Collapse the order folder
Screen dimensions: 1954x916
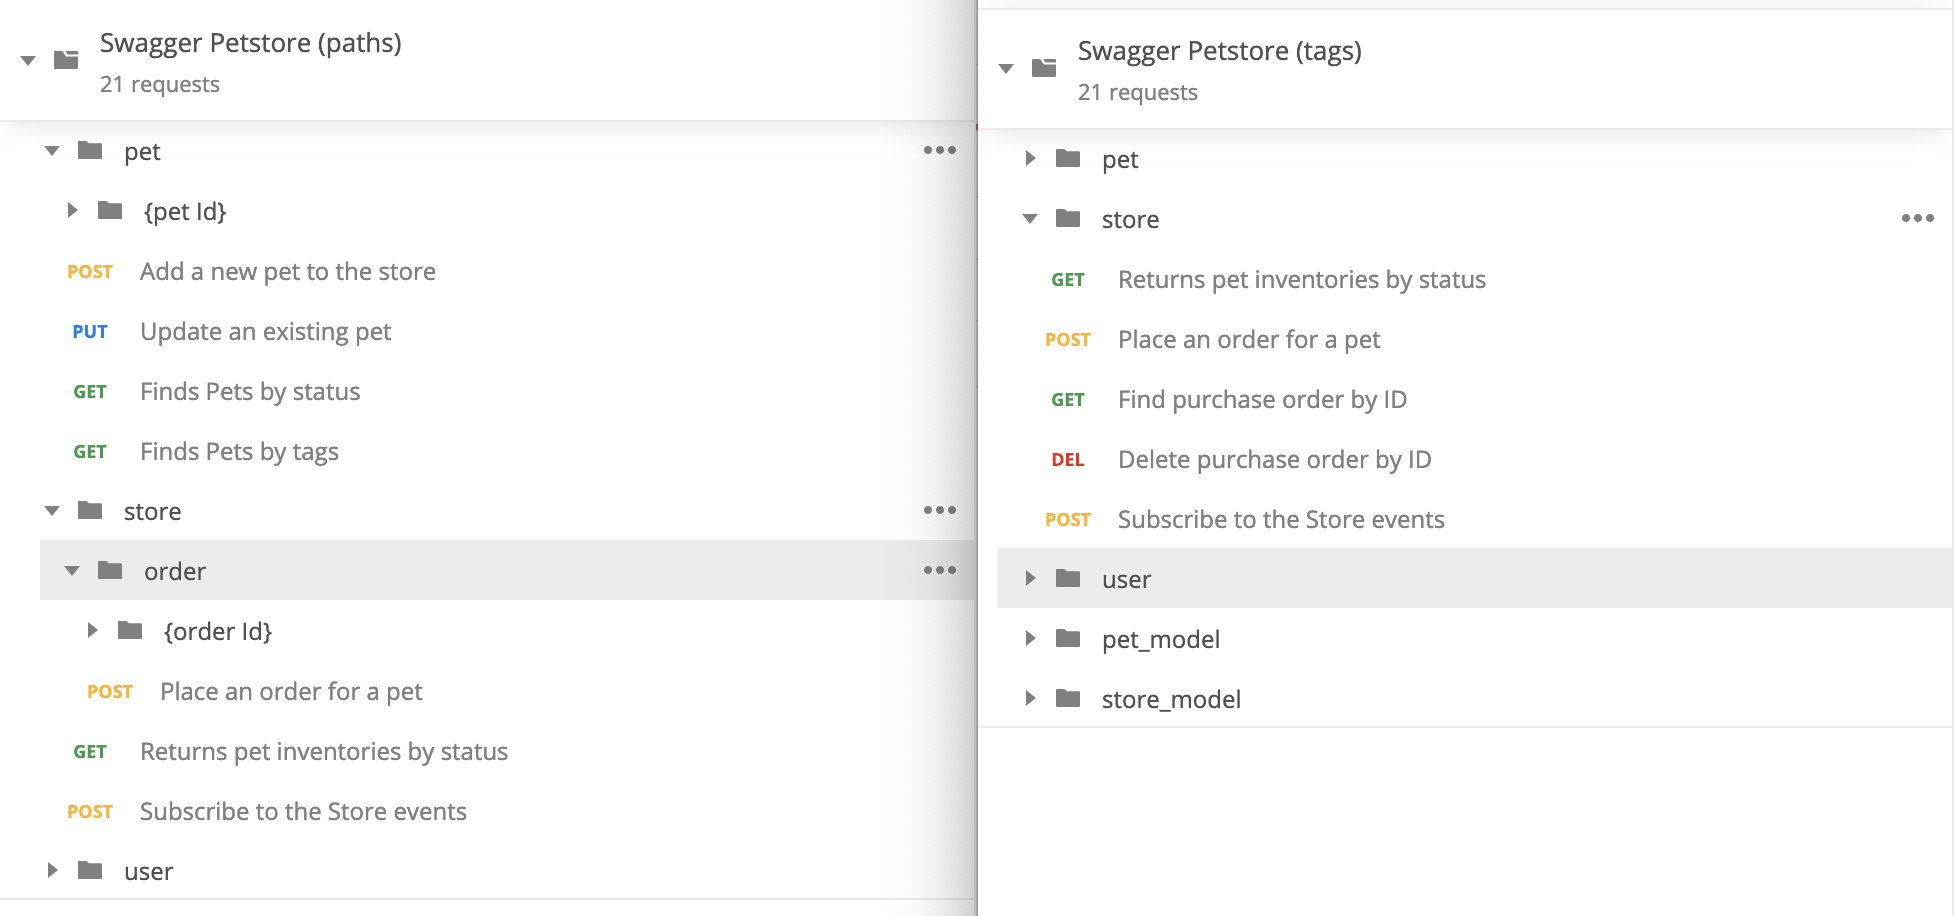pos(72,571)
